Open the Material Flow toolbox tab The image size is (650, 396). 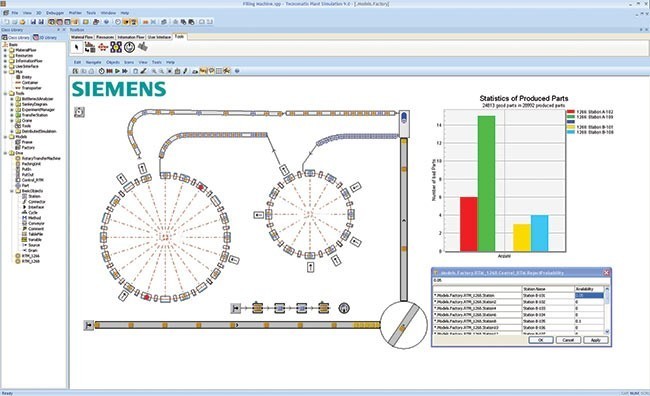point(82,37)
